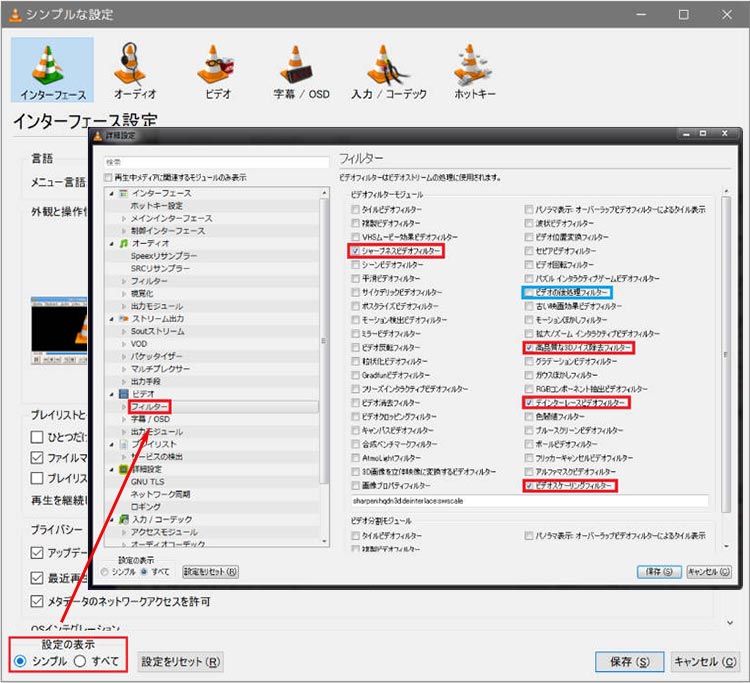750x683 pixels.
Task: Uncheck デインターレースビデオフィルター checkbox
Action: [529, 403]
